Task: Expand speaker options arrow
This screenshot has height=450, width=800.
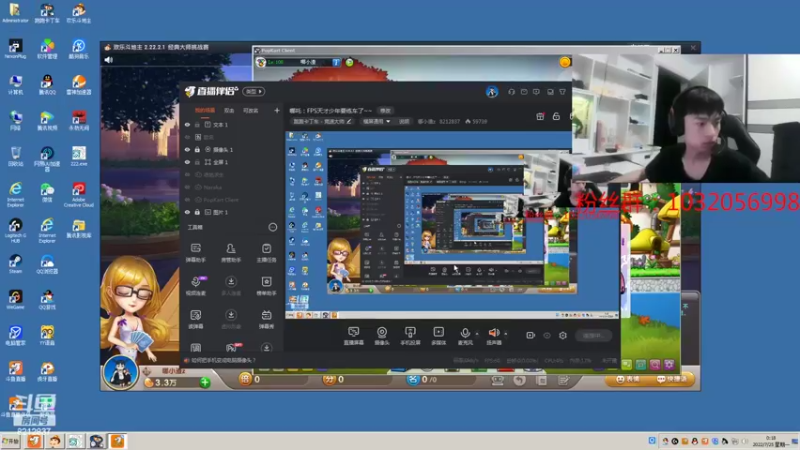Action: pyautogui.click(x=506, y=334)
